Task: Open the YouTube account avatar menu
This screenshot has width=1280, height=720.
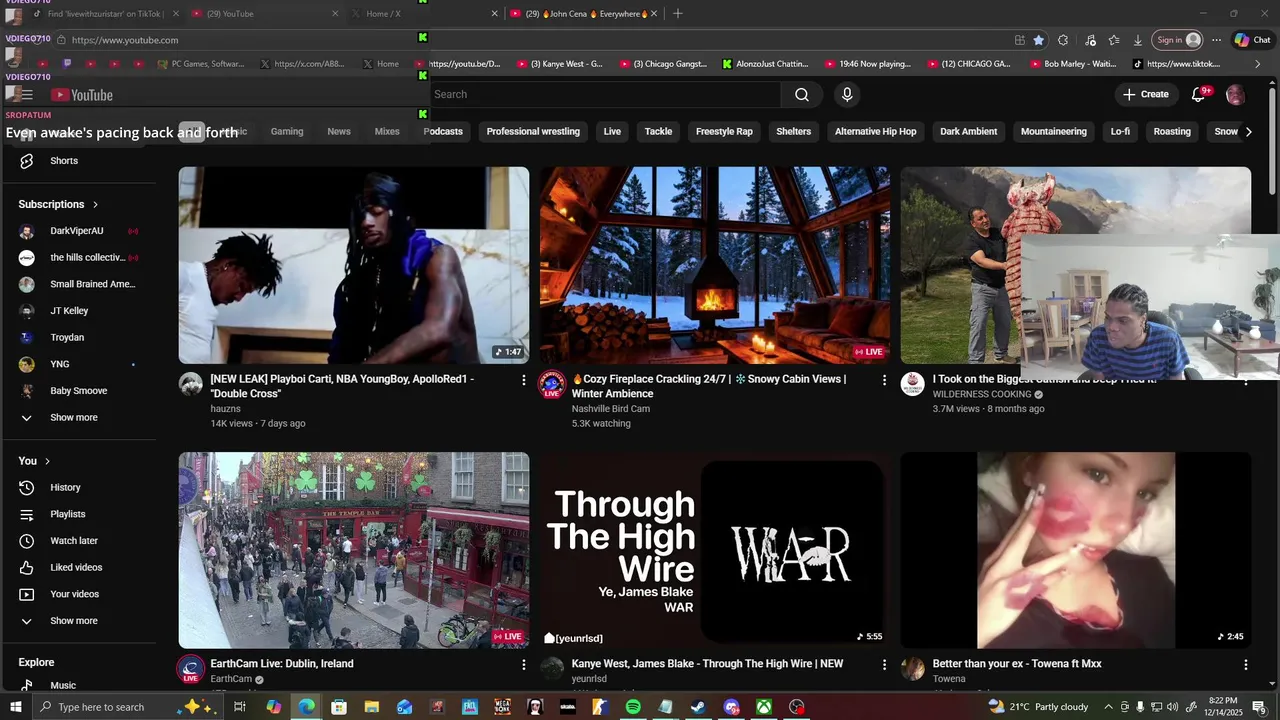Action: (1235, 94)
